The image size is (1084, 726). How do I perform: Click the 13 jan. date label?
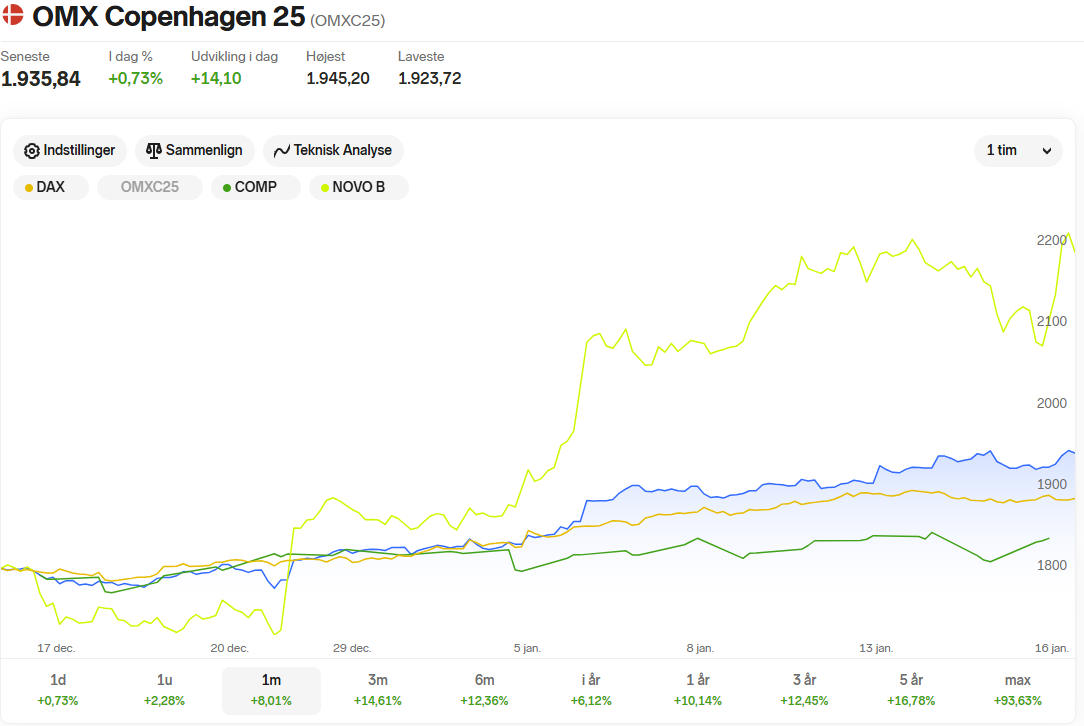coord(877,649)
